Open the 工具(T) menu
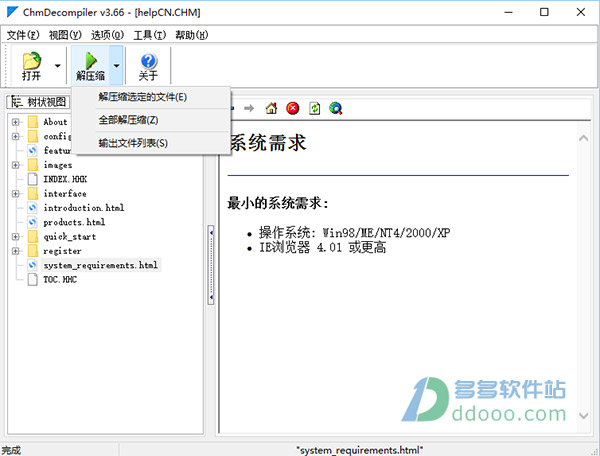Image resolution: width=600 pixels, height=456 pixels. pyautogui.click(x=150, y=35)
